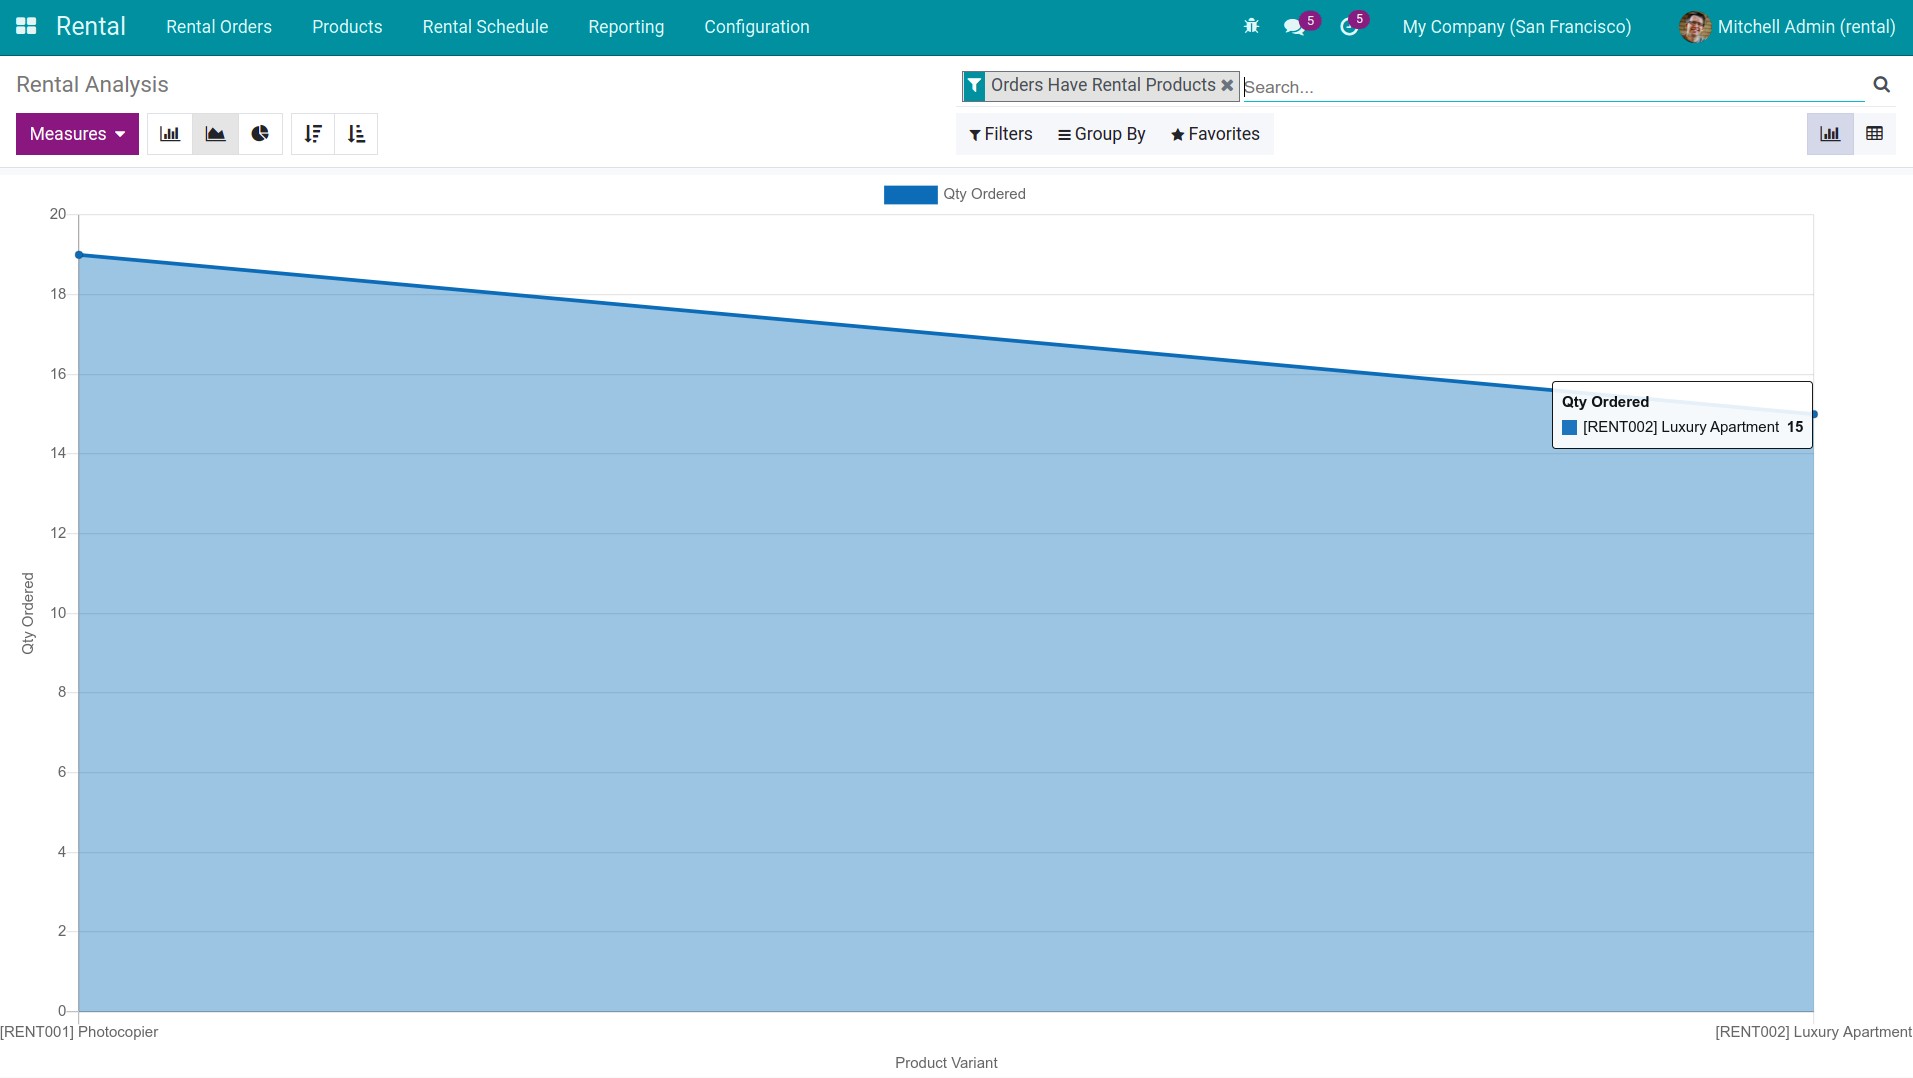Remove the Orders Have Rental Products filter
Image resolution: width=1913 pixels, height=1078 pixels.
(1227, 86)
